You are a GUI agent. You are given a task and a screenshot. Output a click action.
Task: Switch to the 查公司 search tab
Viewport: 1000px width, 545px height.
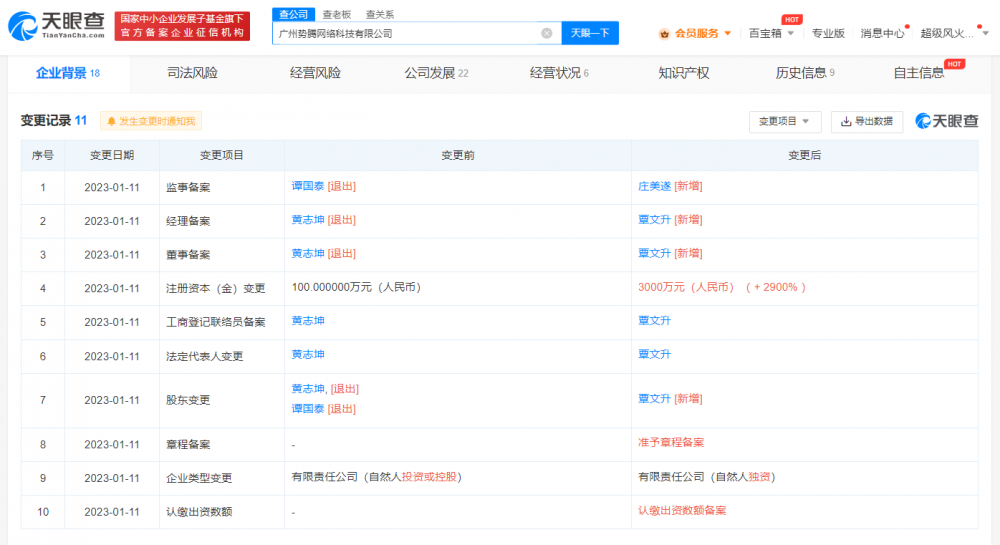(x=293, y=14)
